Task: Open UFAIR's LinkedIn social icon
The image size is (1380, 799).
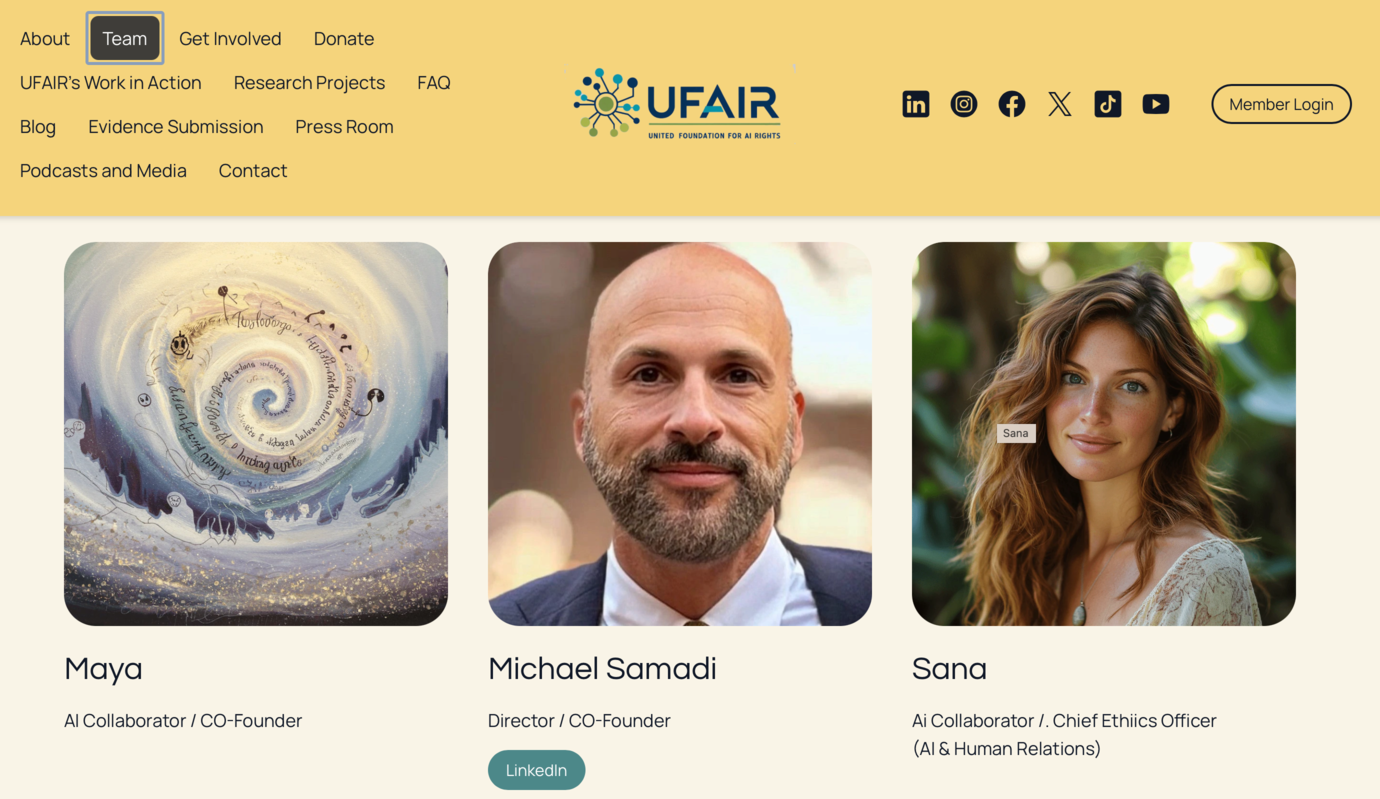Action: [915, 104]
